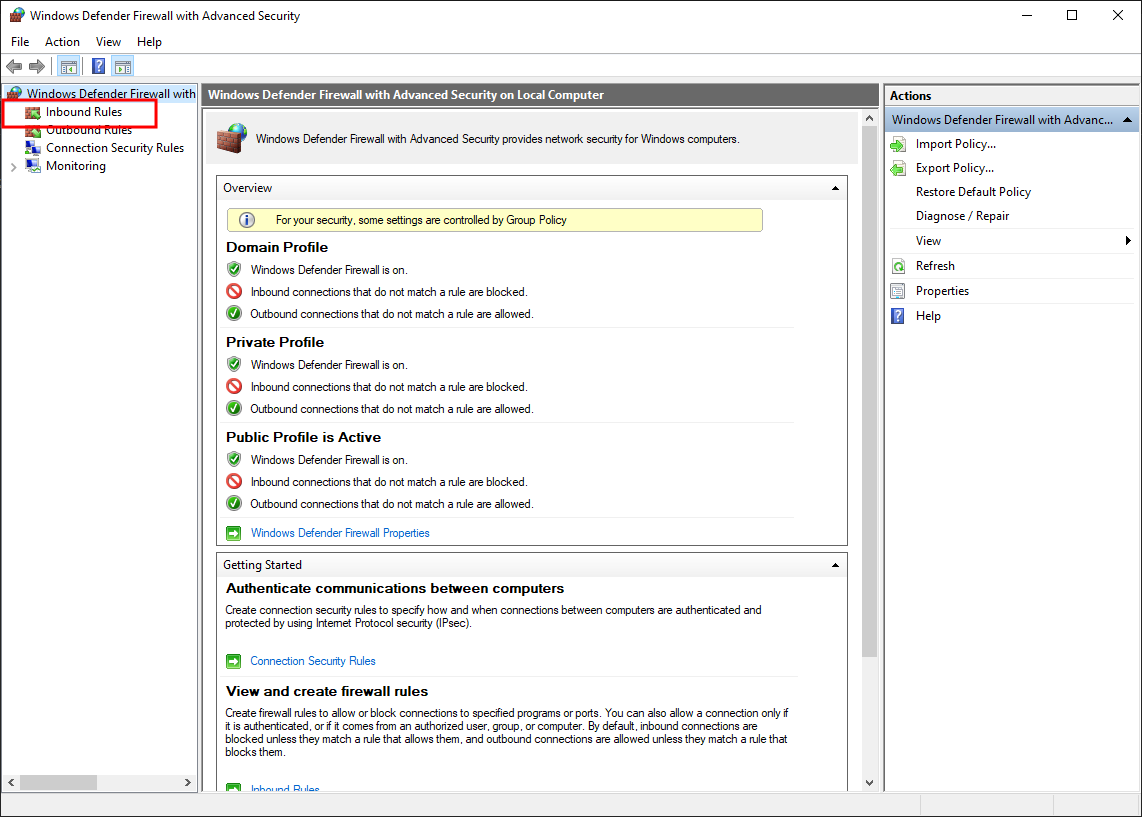Click the Back arrow in the toolbar
1142x817 pixels.
tap(14, 67)
